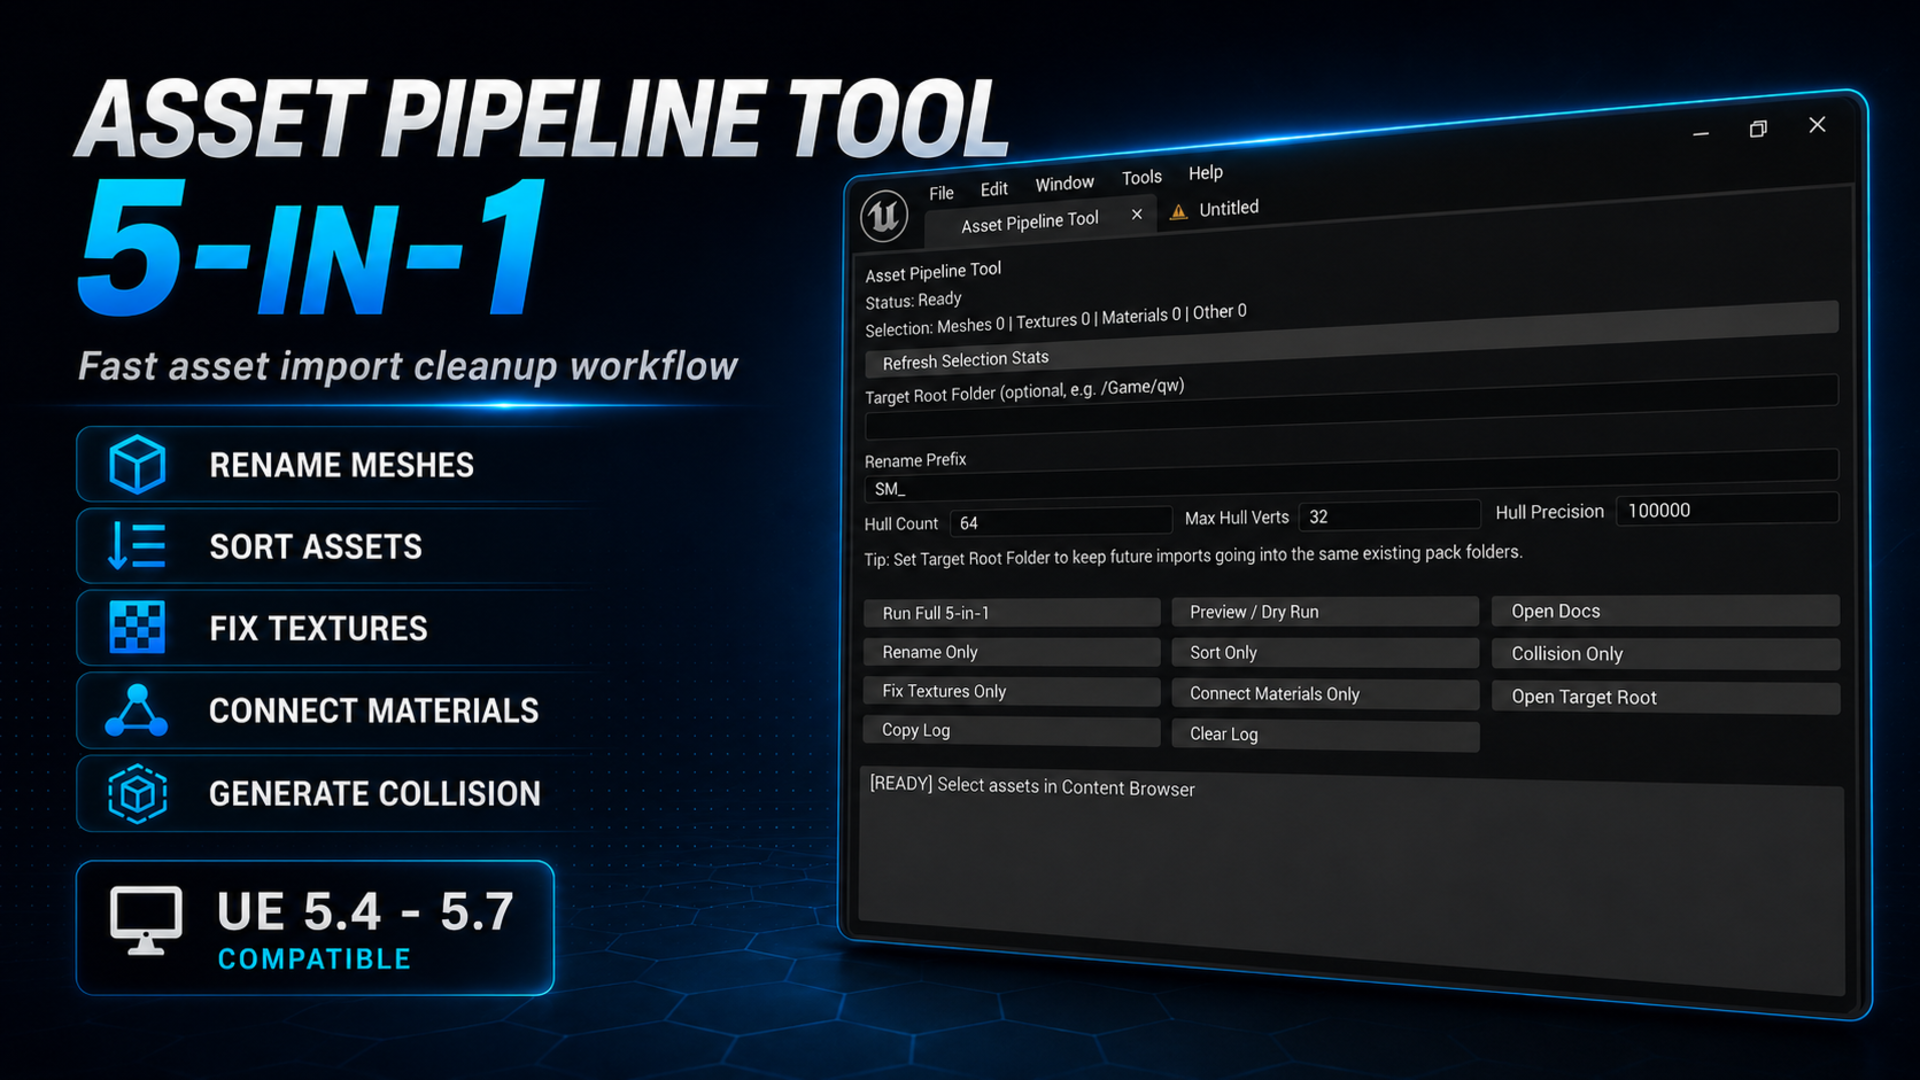The width and height of the screenshot is (1920, 1080).
Task: Click the Hull Precision field showing 100000
Action: [1727, 509]
